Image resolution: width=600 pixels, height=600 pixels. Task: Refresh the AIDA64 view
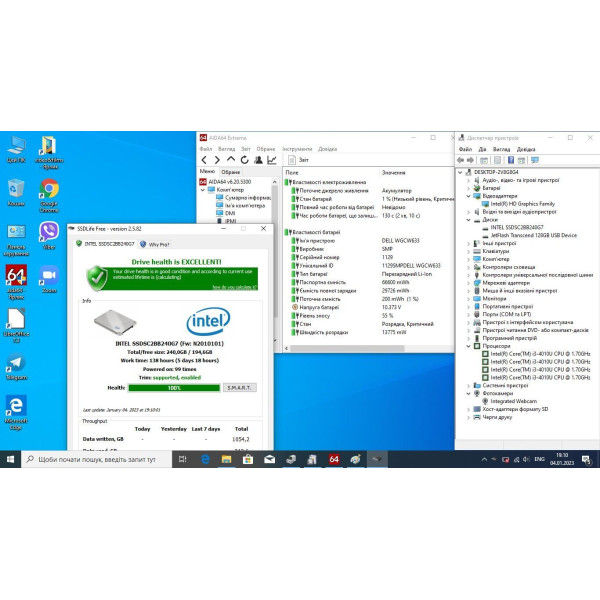[x=245, y=160]
